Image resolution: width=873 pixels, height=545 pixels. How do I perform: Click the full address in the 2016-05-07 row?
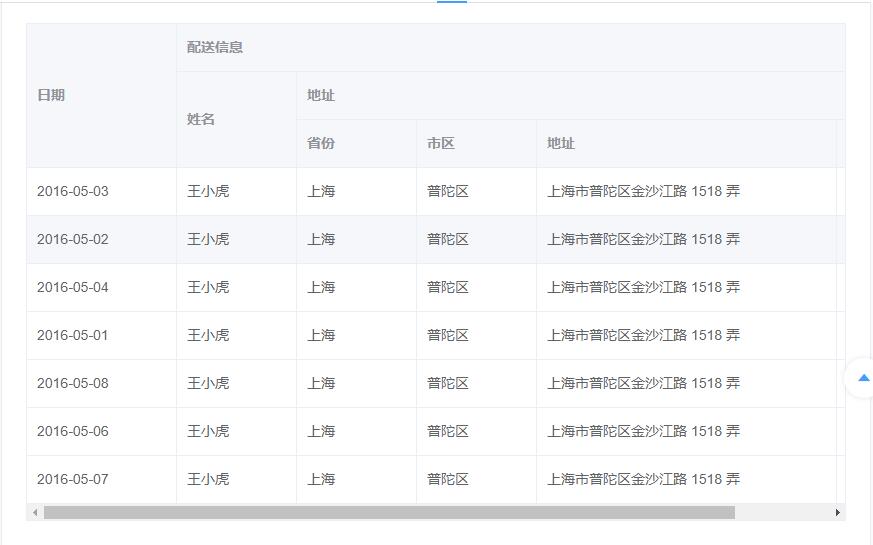644,479
